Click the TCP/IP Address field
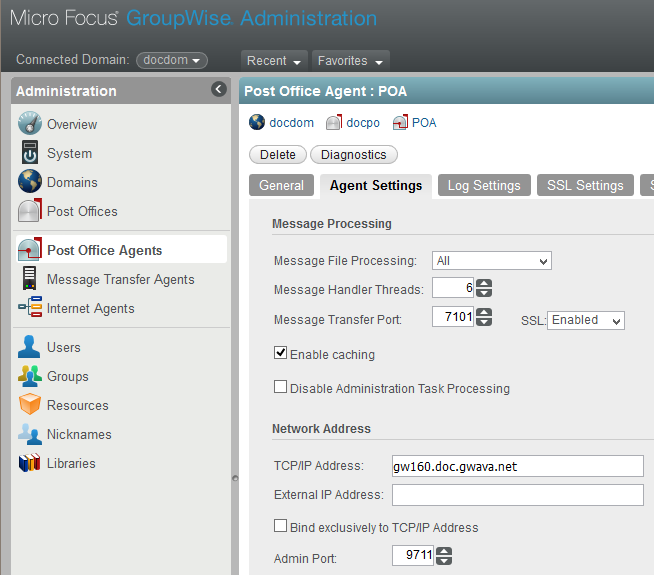This screenshot has width=654, height=575. [x=518, y=466]
